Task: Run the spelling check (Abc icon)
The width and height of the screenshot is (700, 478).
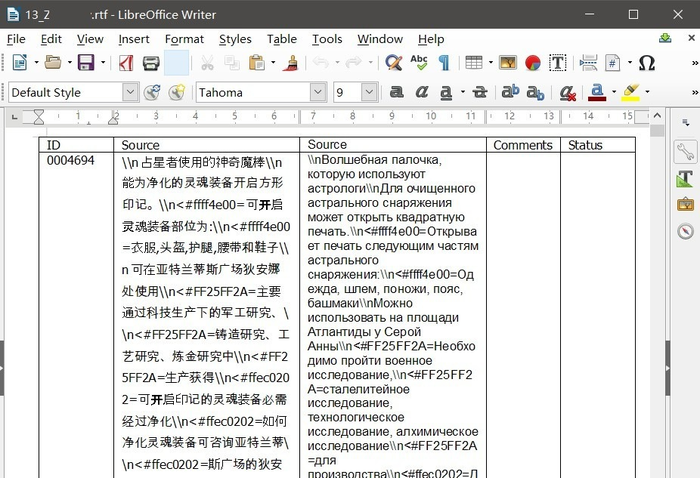Action: pyautogui.click(x=419, y=63)
